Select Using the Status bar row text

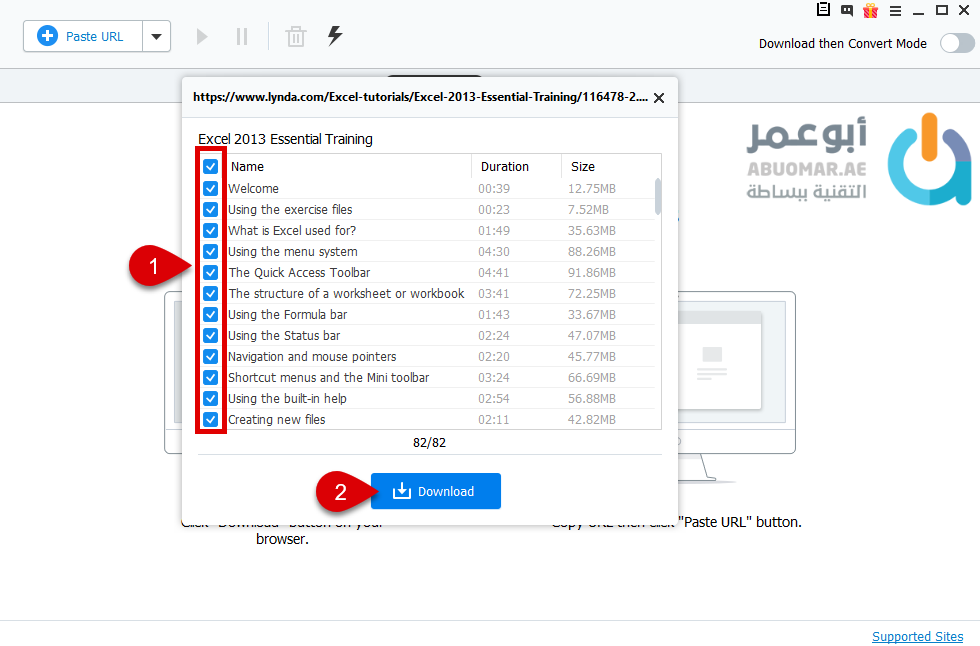pos(284,335)
